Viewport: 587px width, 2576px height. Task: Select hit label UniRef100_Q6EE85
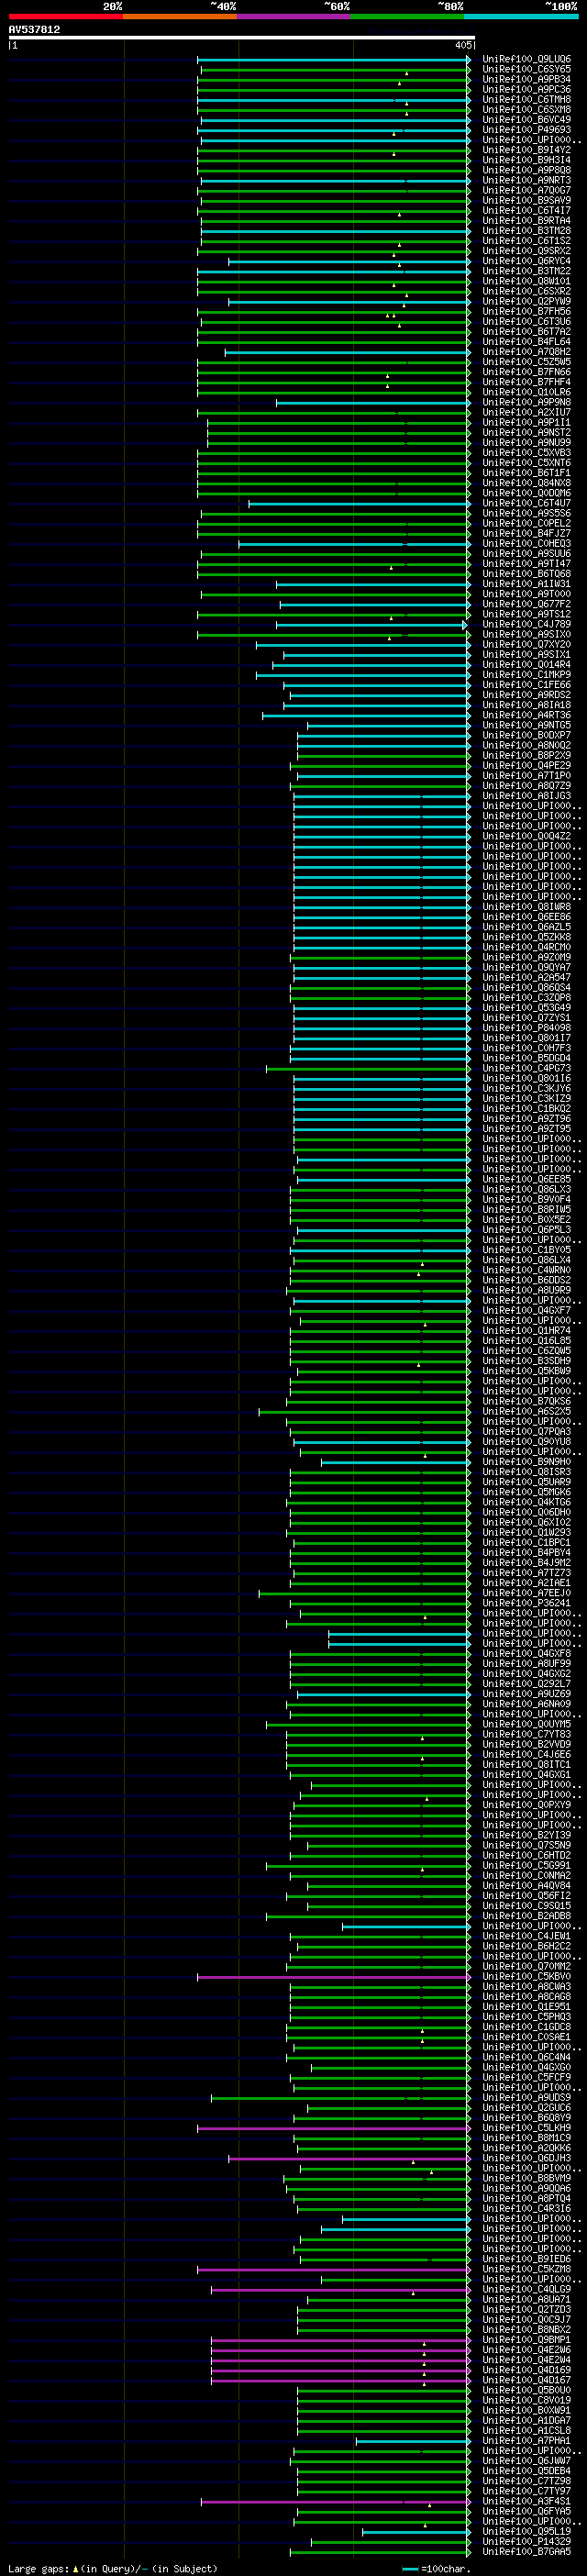click(527, 1179)
